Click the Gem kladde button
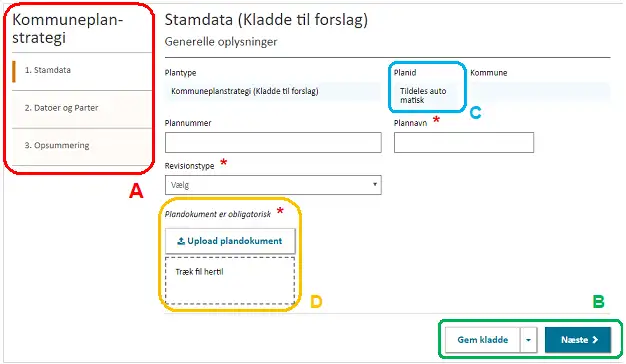626x364 pixels. coord(483,340)
